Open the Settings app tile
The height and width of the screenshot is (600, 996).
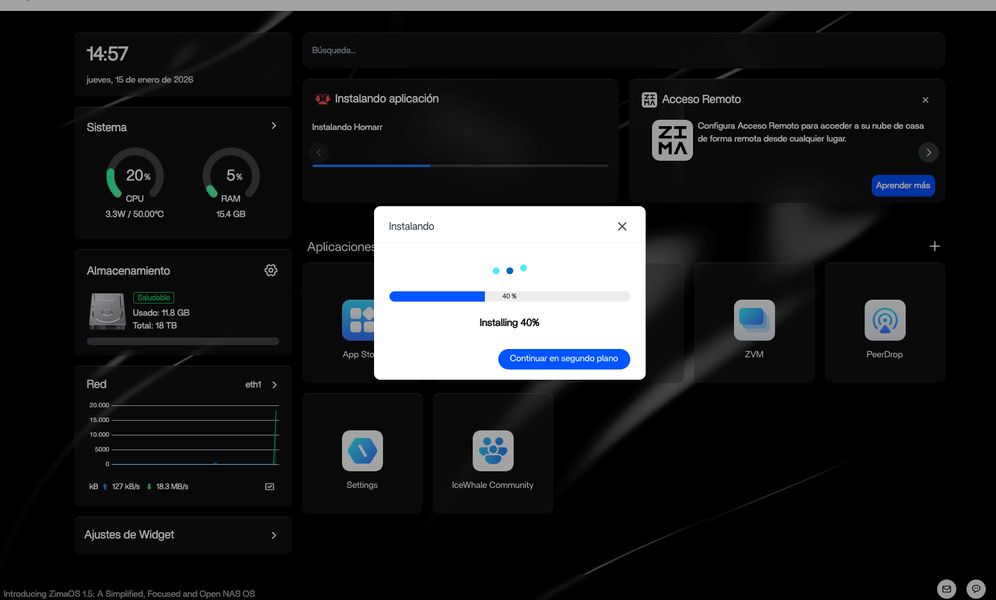pos(362,453)
